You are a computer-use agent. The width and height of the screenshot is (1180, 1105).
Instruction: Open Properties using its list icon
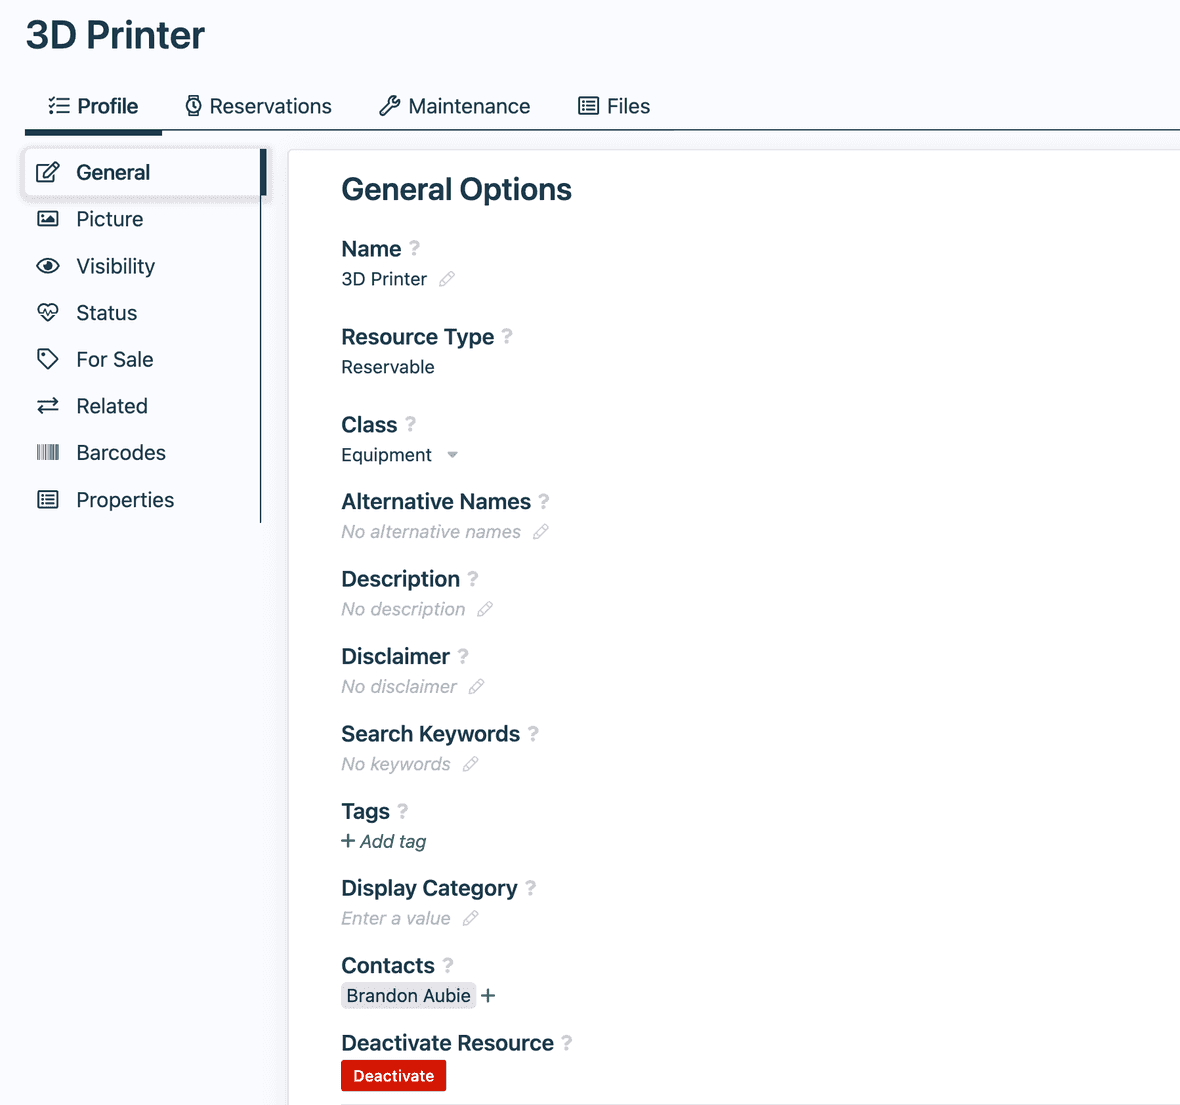pos(48,499)
